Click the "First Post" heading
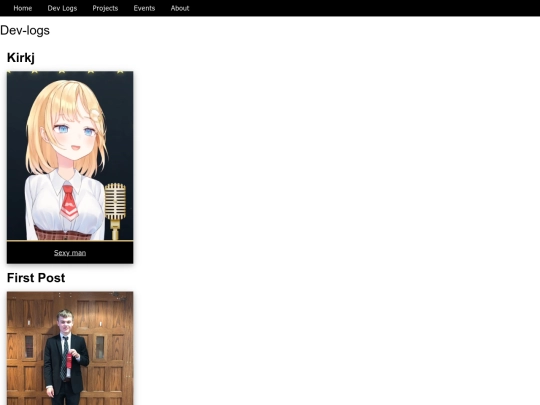 click(x=36, y=278)
